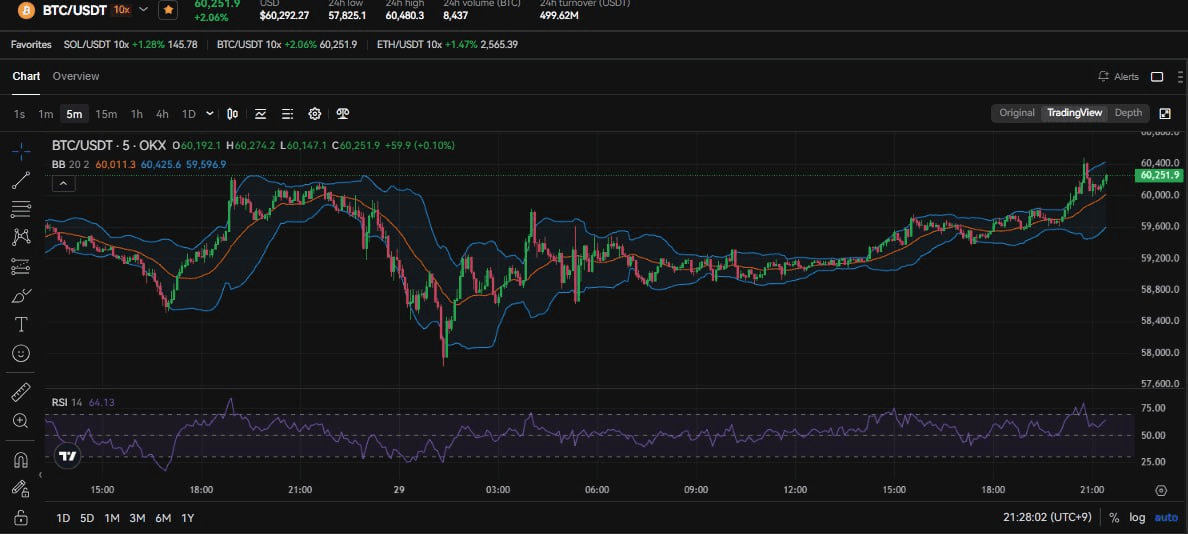Activate the zoom in tool
This screenshot has width=1188, height=534.
click(21, 421)
